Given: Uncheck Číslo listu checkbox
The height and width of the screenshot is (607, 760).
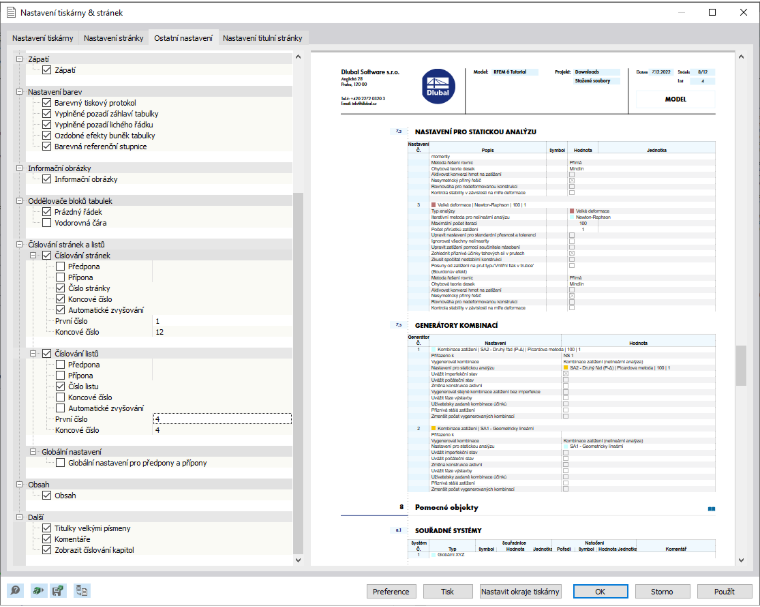Looking at the screenshot, I should (x=61, y=386).
